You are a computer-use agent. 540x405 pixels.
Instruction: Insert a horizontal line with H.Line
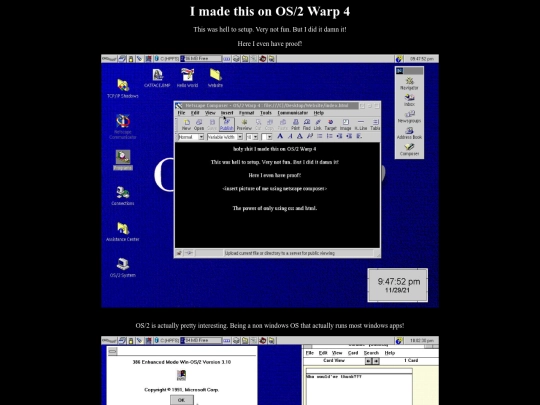[x=361, y=125]
